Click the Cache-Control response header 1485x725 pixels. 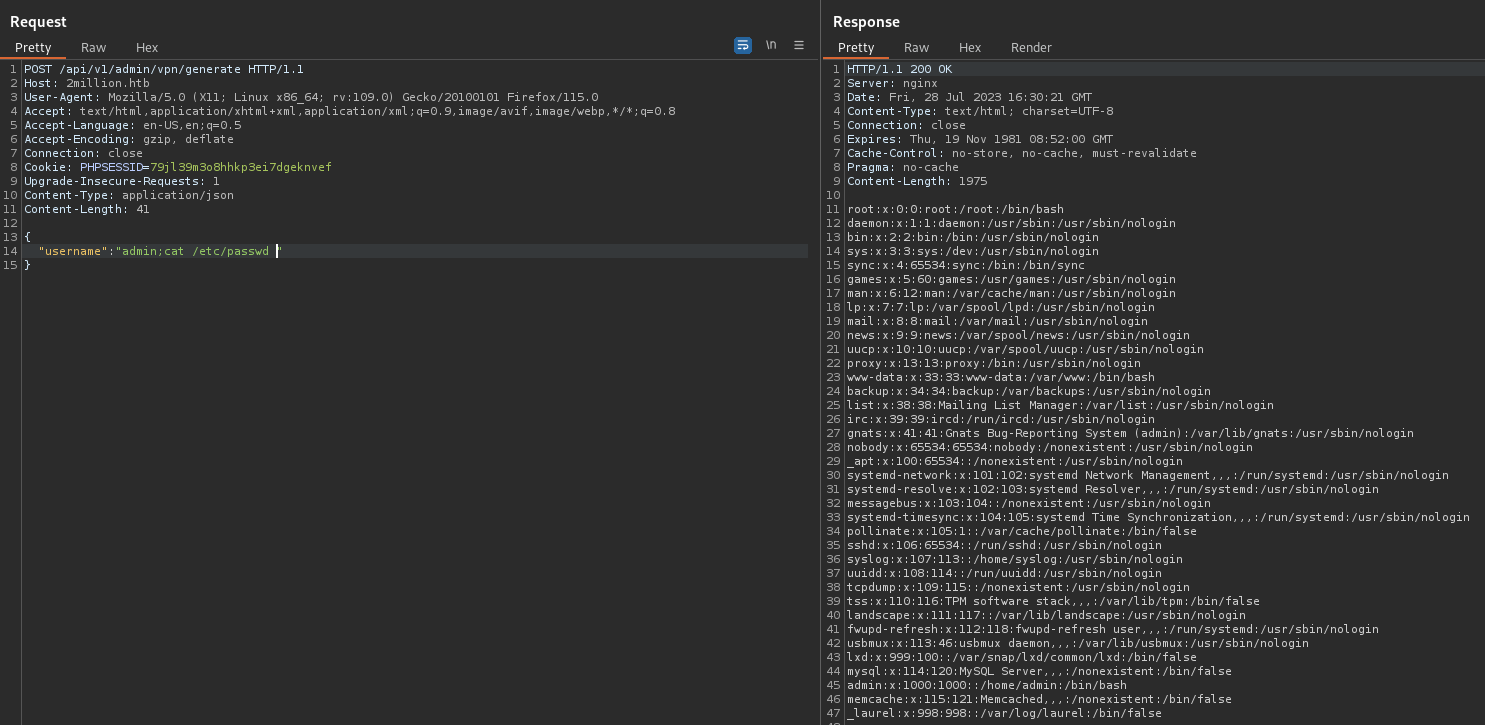(1021, 153)
